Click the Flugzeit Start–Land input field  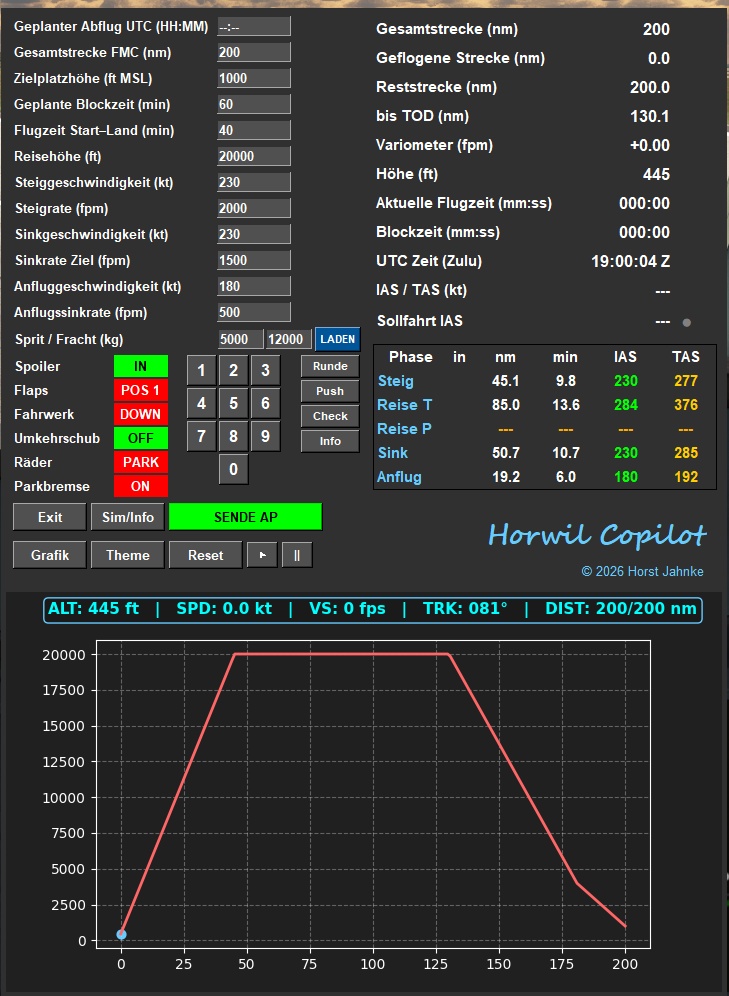point(253,130)
